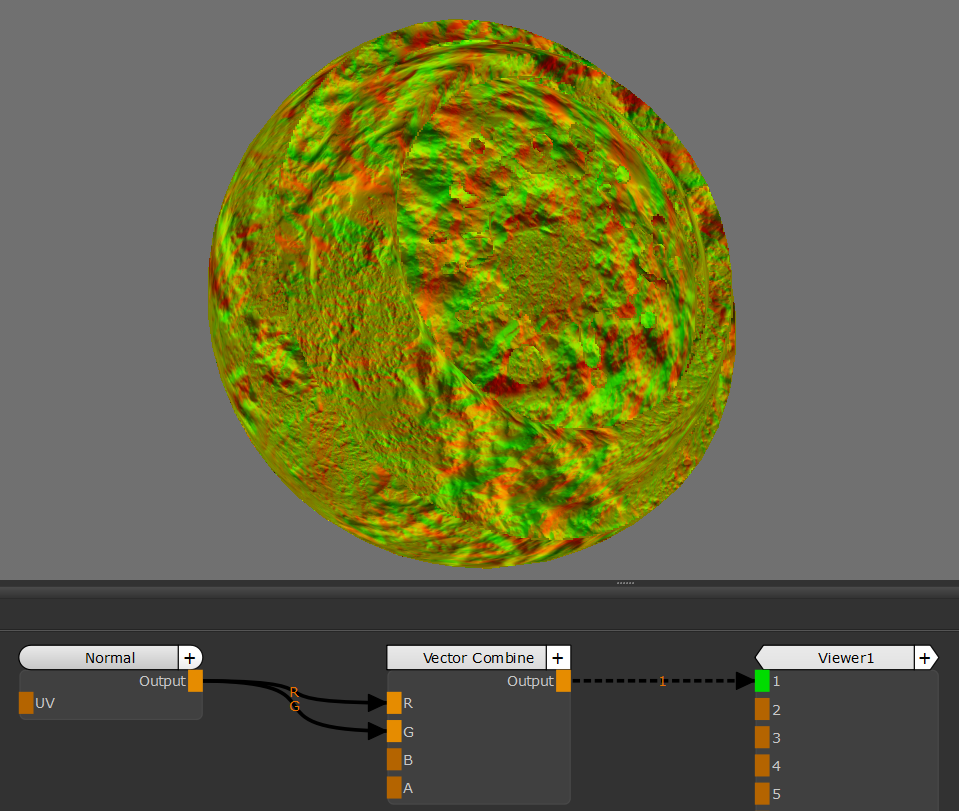Expand the Vector Combine node plus button

pyautogui.click(x=558, y=657)
